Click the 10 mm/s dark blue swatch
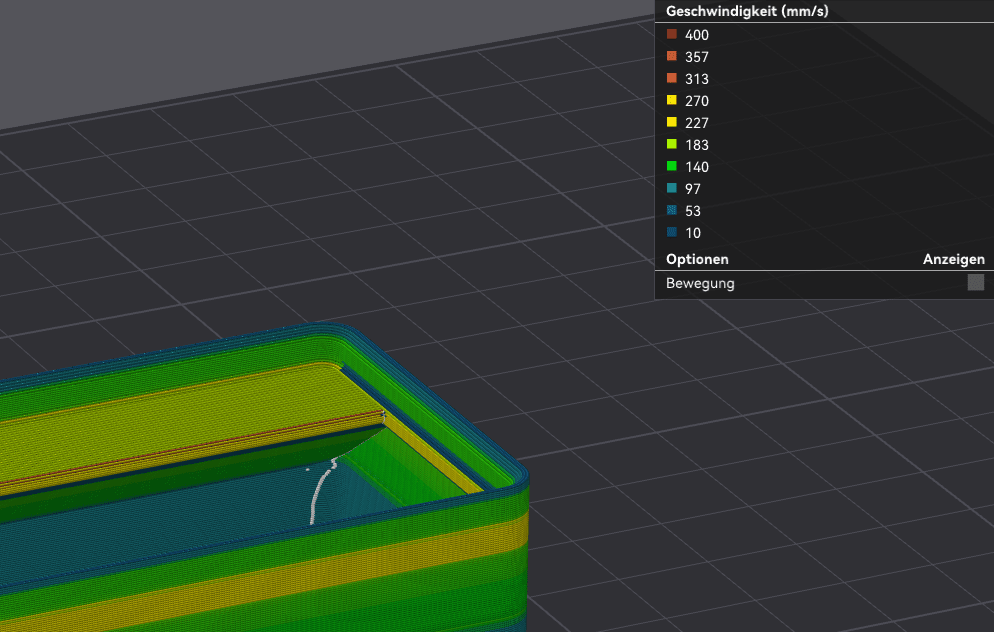This screenshot has height=632, width=994. (672, 232)
